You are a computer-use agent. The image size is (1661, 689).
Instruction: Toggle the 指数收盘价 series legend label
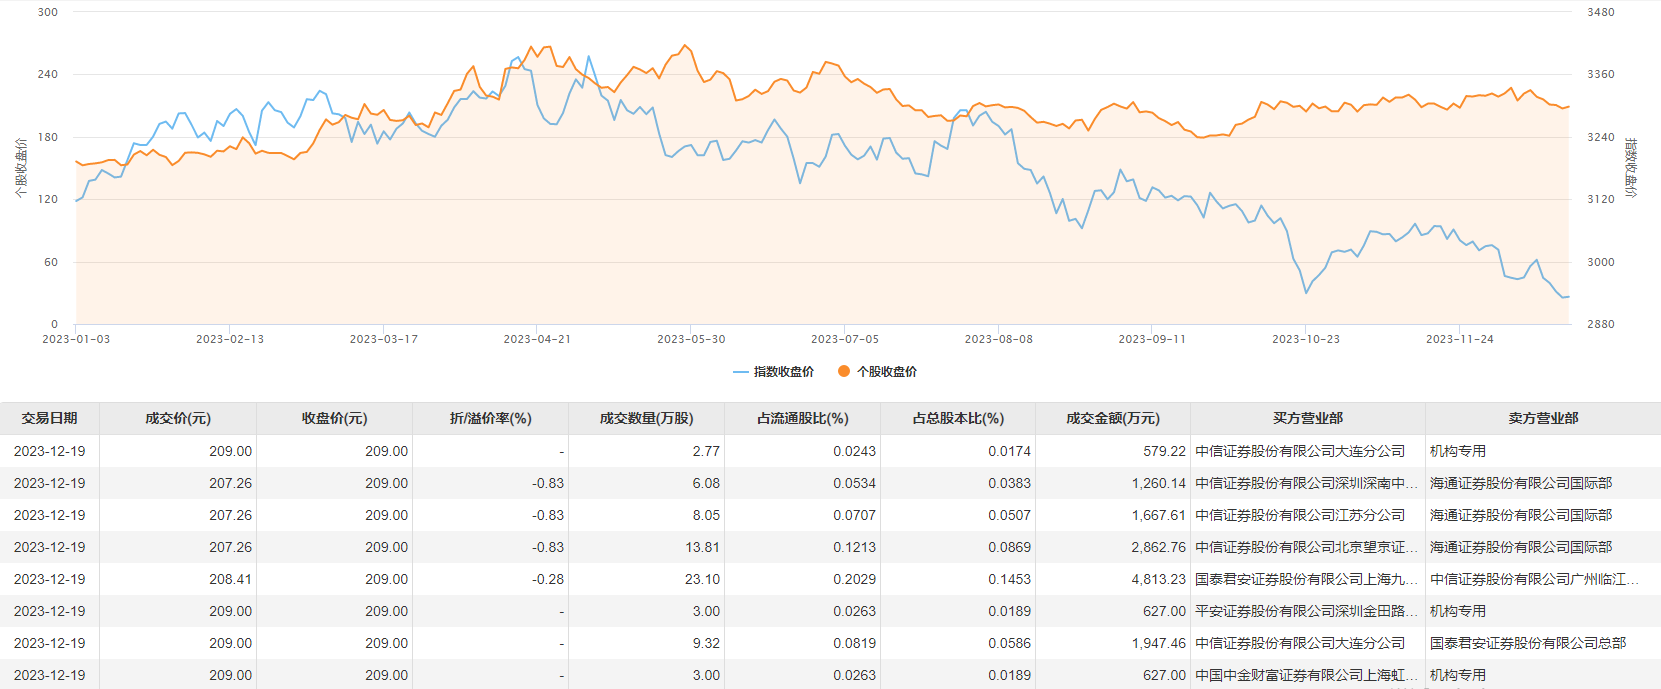point(783,372)
